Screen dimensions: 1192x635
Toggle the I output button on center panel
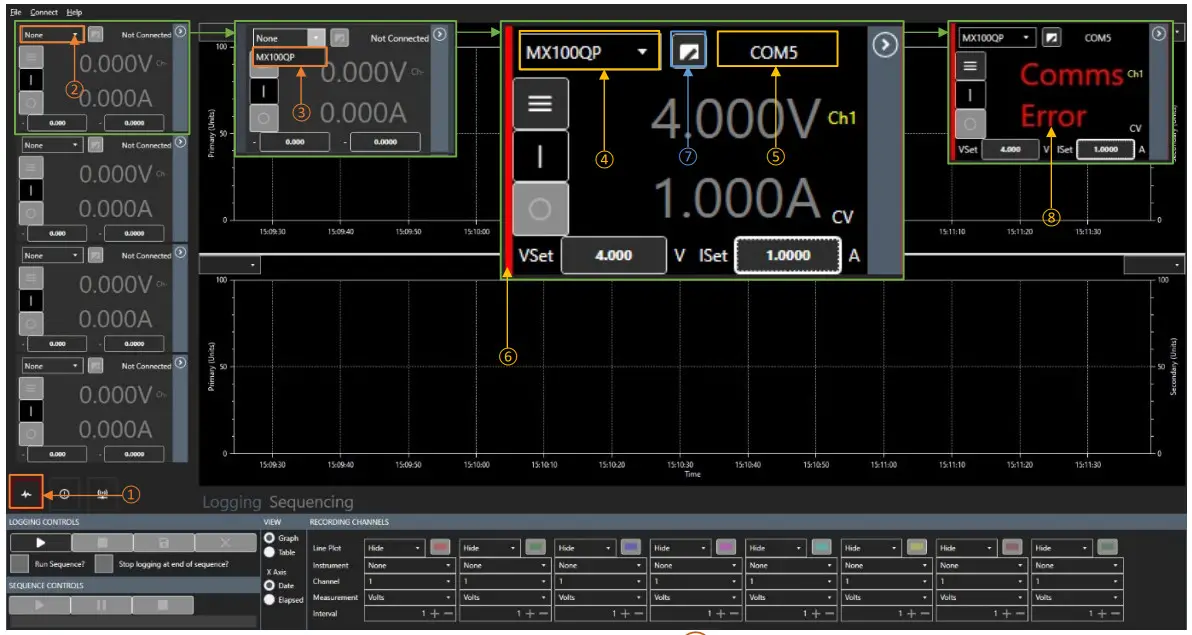539,157
